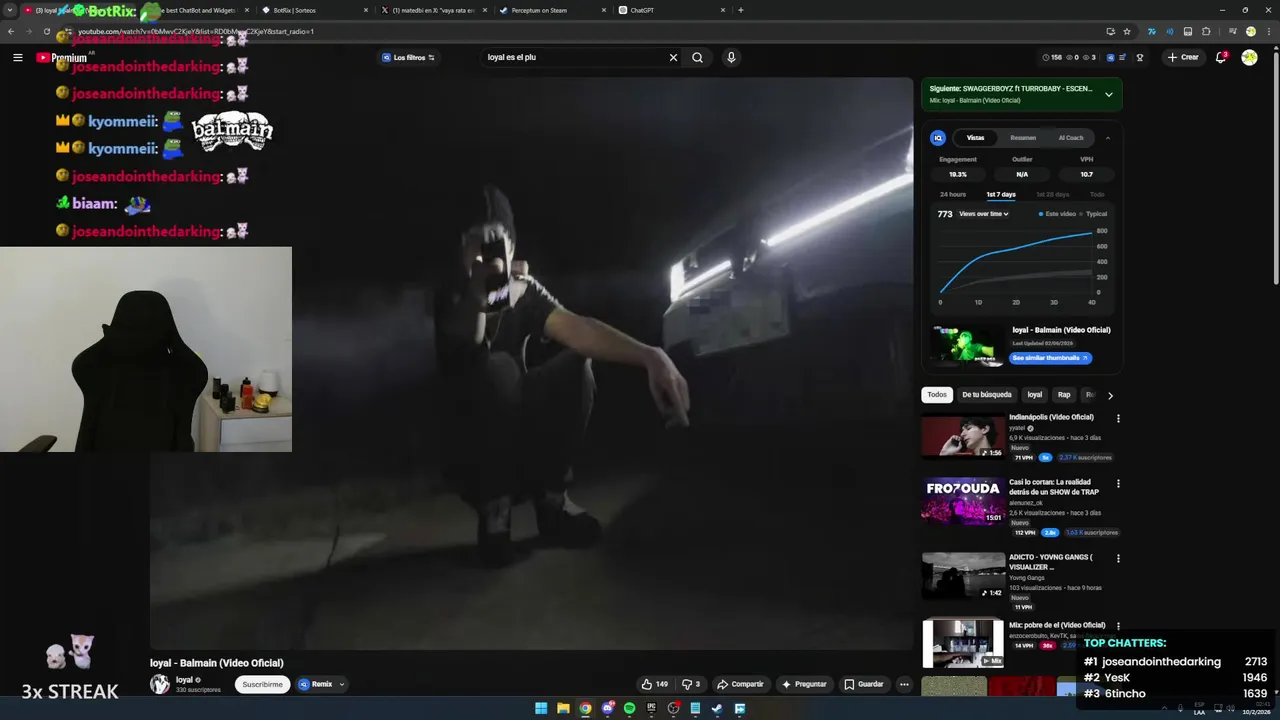
Task: Select the Todos filter chip
Action: [937, 395]
